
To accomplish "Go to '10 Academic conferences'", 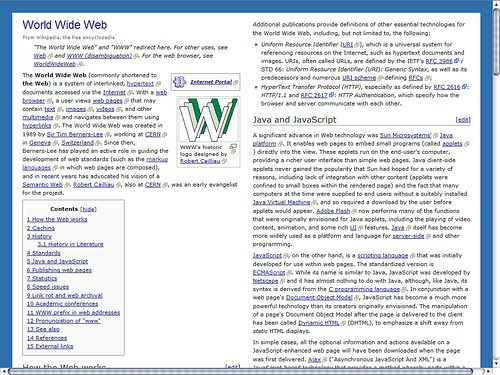I will (62, 304).
